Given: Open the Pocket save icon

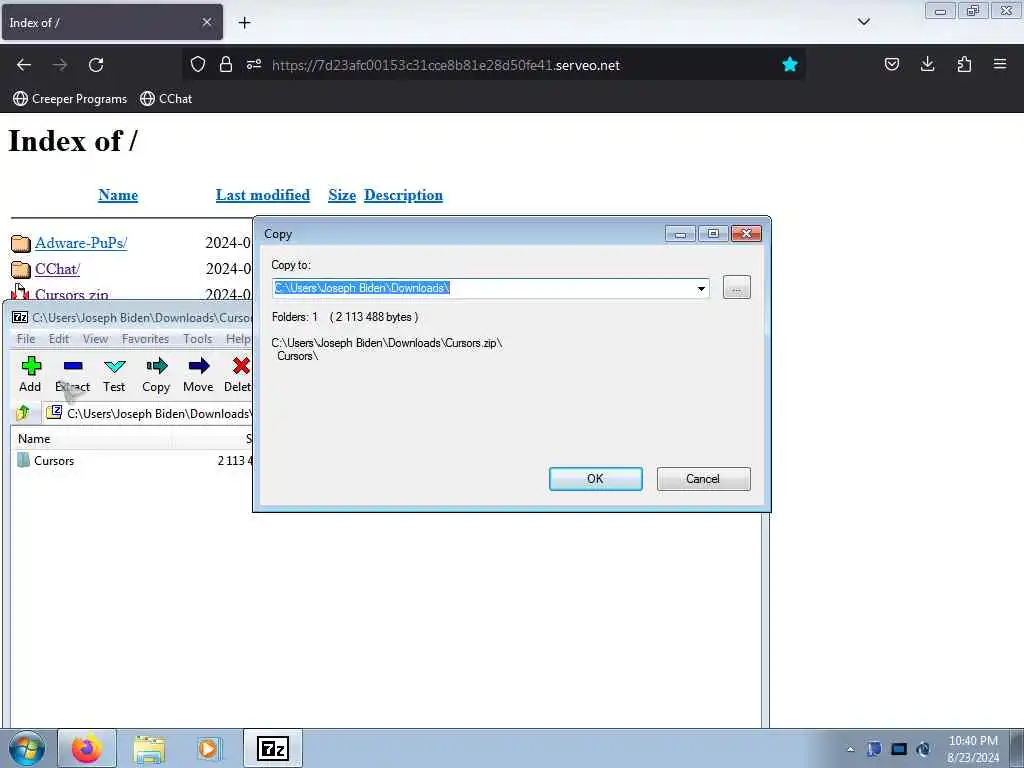Looking at the screenshot, I should (891, 64).
